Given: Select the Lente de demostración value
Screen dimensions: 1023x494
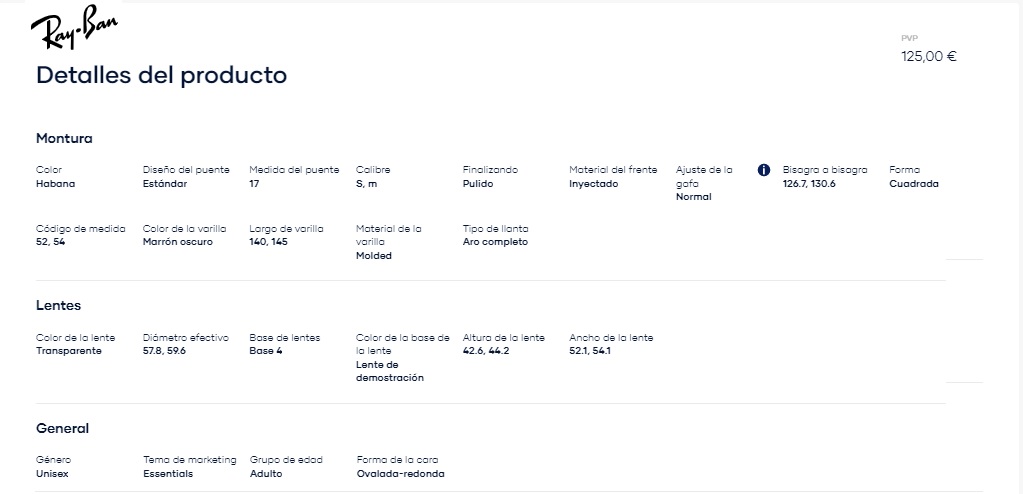Looking at the screenshot, I should point(389,371).
